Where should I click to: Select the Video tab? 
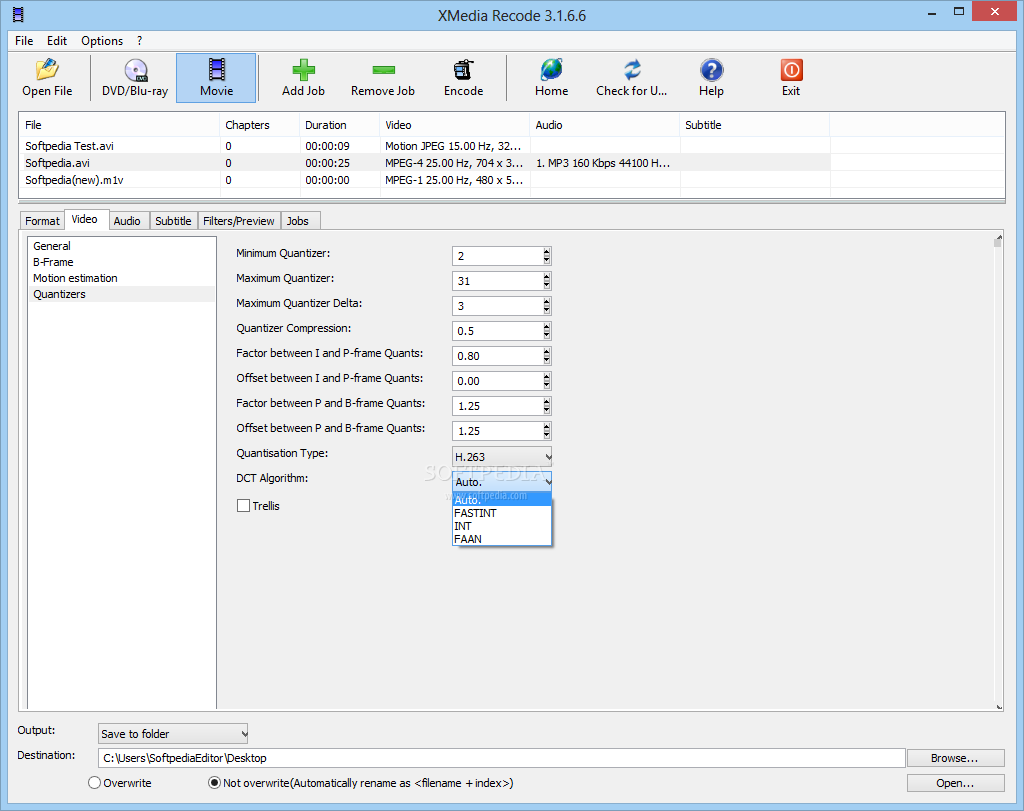(85, 219)
